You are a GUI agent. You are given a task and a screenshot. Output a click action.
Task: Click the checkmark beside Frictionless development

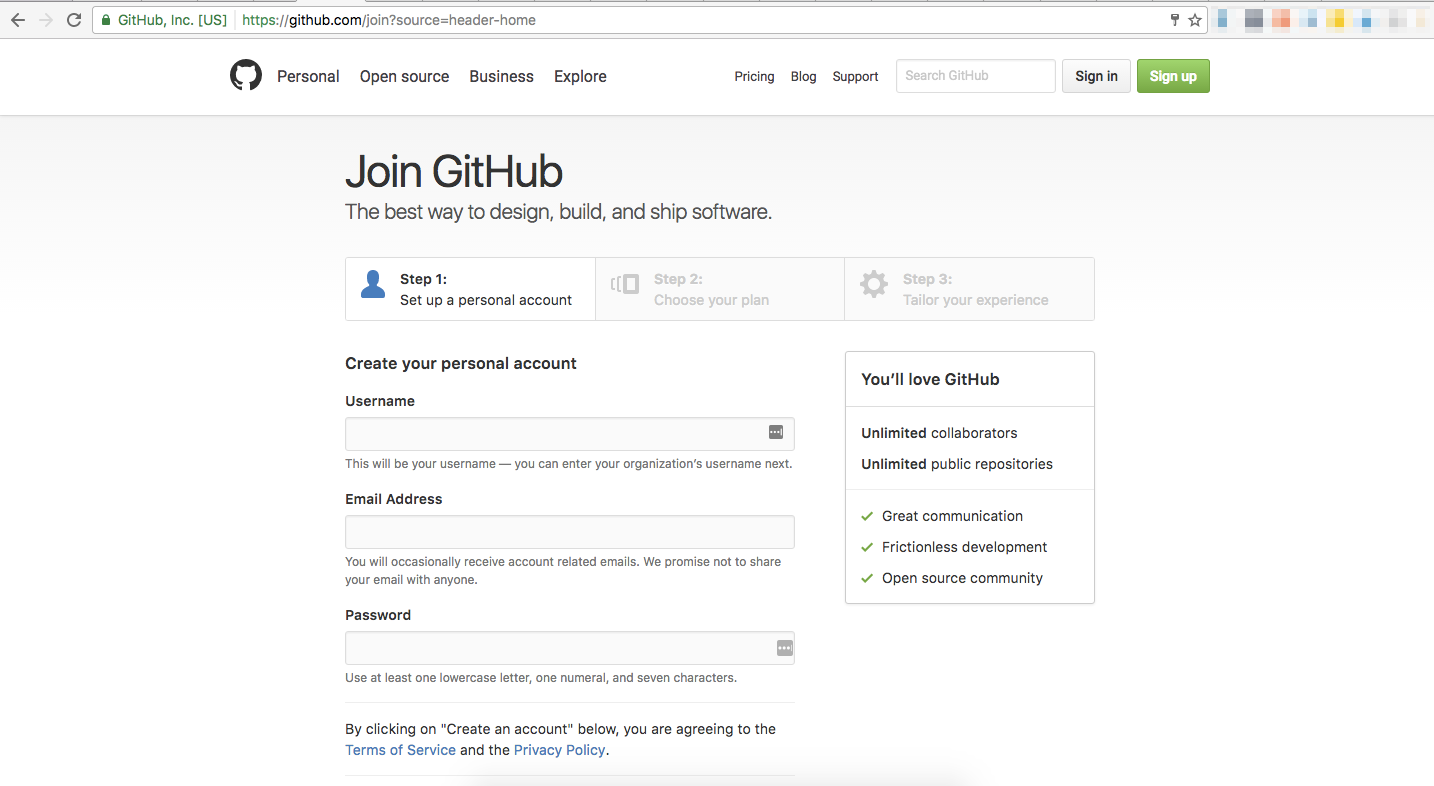(x=867, y=547)
